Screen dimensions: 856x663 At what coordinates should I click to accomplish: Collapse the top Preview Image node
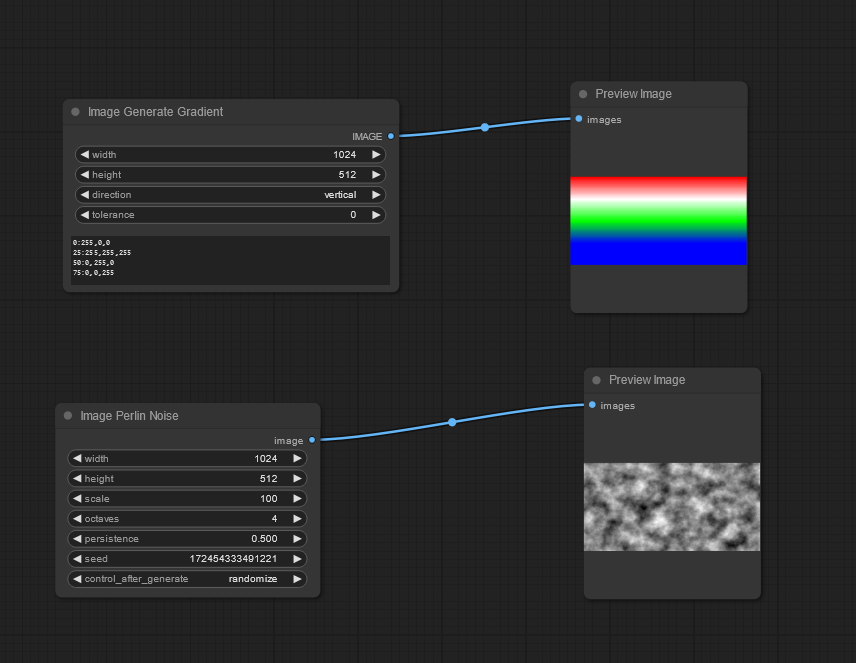(583, 93)
